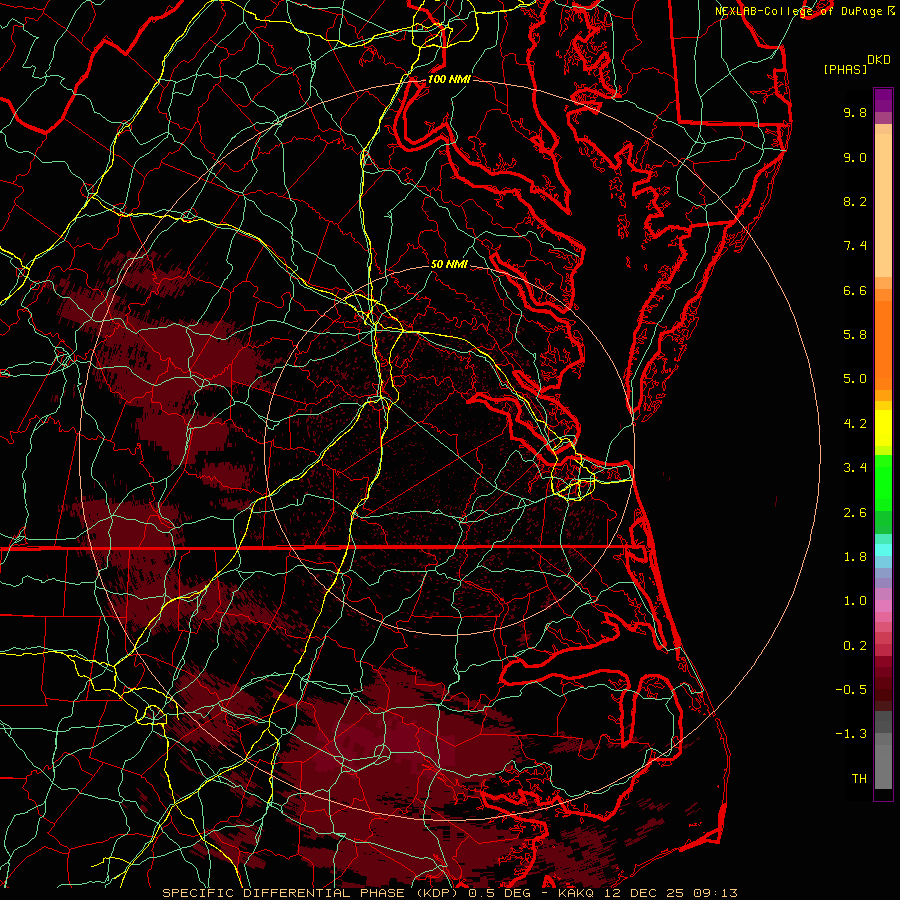
Task: Click the [PHAS] units label
Action: (x=845, y=70)
